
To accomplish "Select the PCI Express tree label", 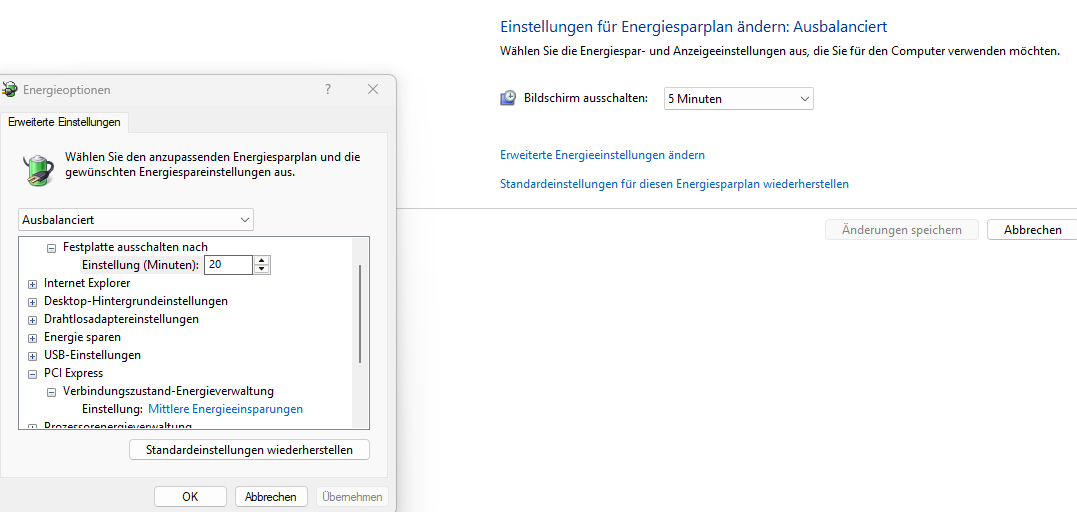I will pyautogui.click(x=73, y=373).
